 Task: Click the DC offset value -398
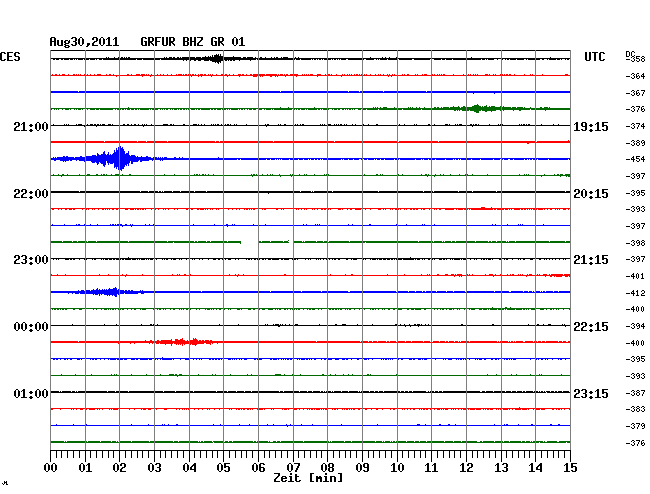[635, 243]
